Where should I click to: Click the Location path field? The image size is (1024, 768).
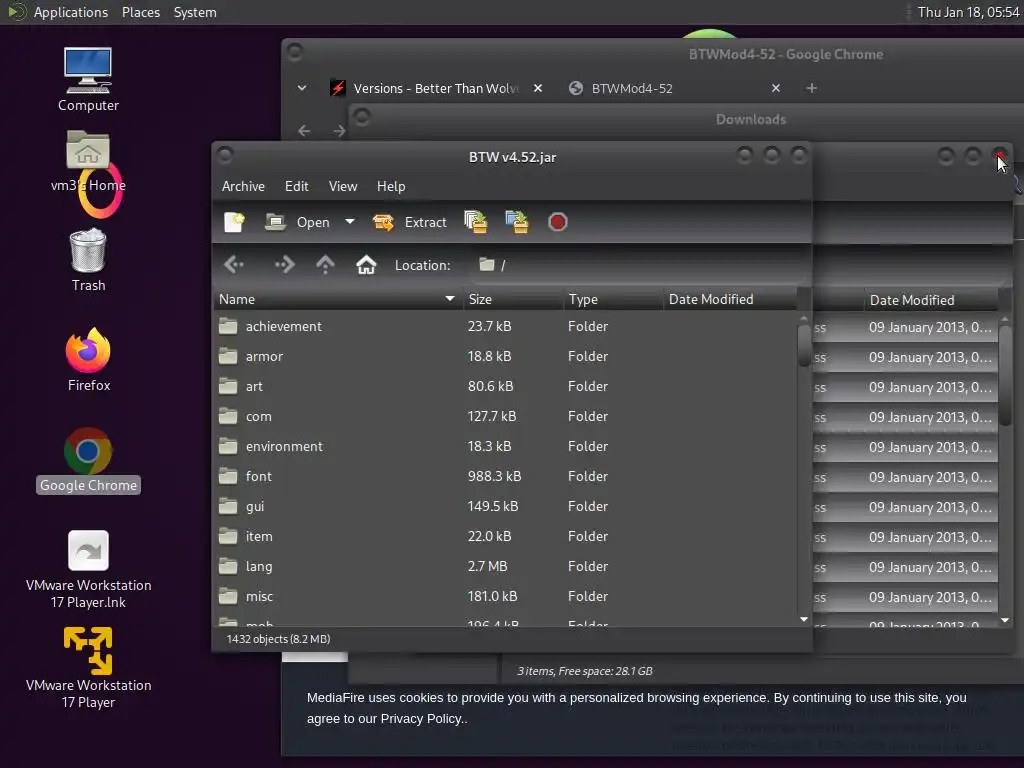pyautogui.click(x=637, y=265)
